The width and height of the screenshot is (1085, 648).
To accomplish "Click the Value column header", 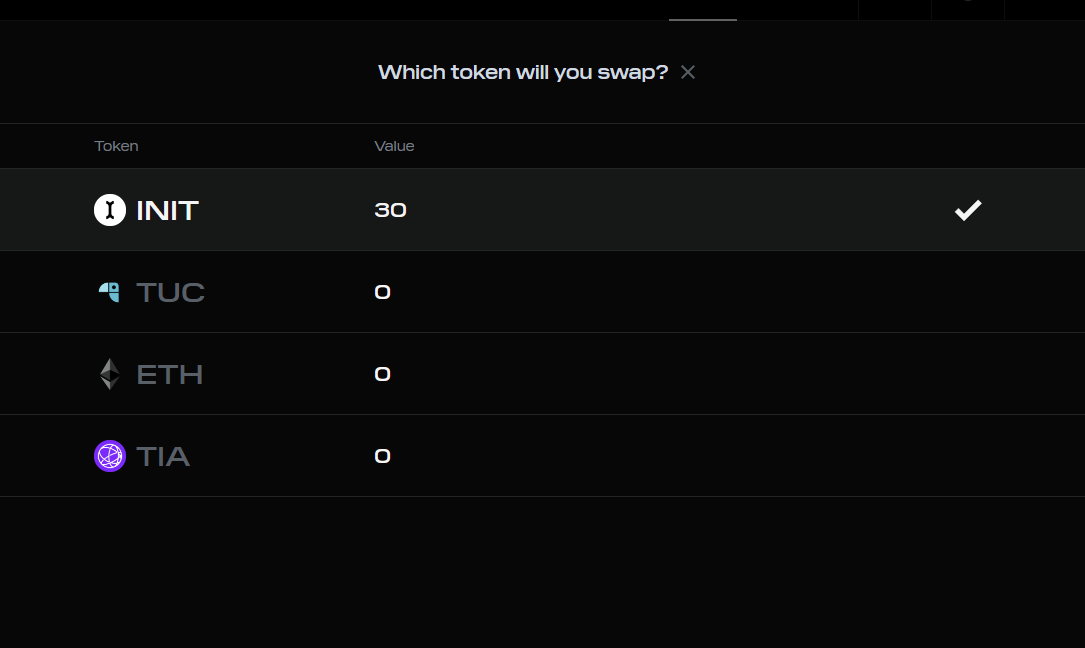I will pos(394,146).
